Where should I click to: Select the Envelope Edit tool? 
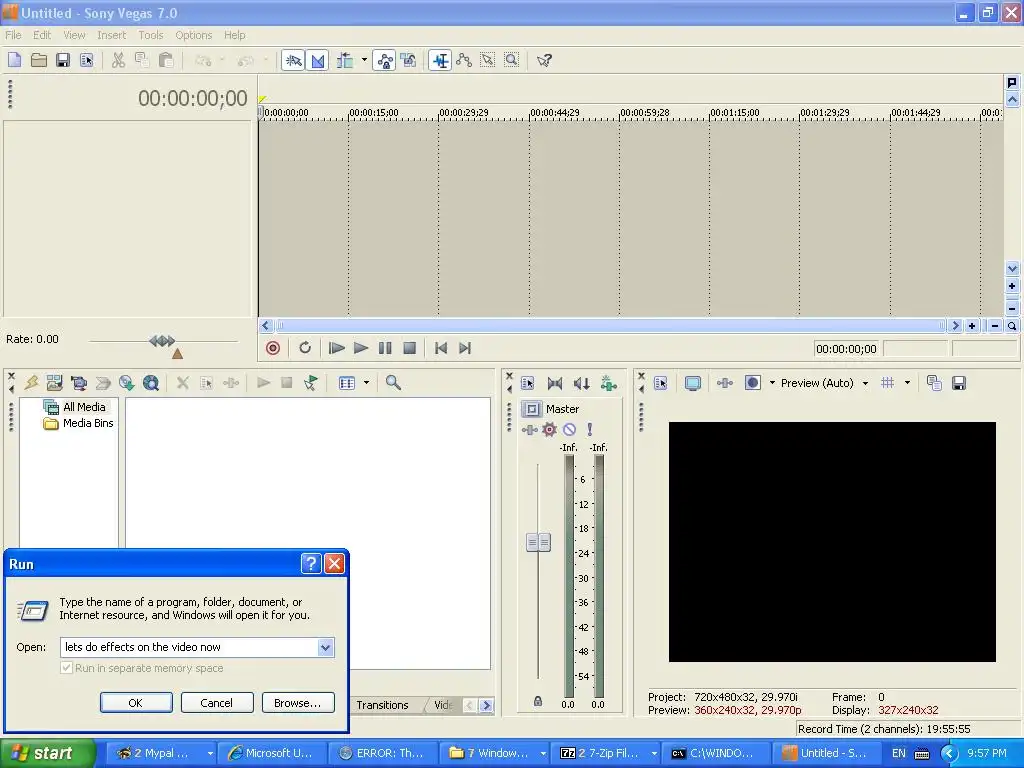tap(464, 61)
